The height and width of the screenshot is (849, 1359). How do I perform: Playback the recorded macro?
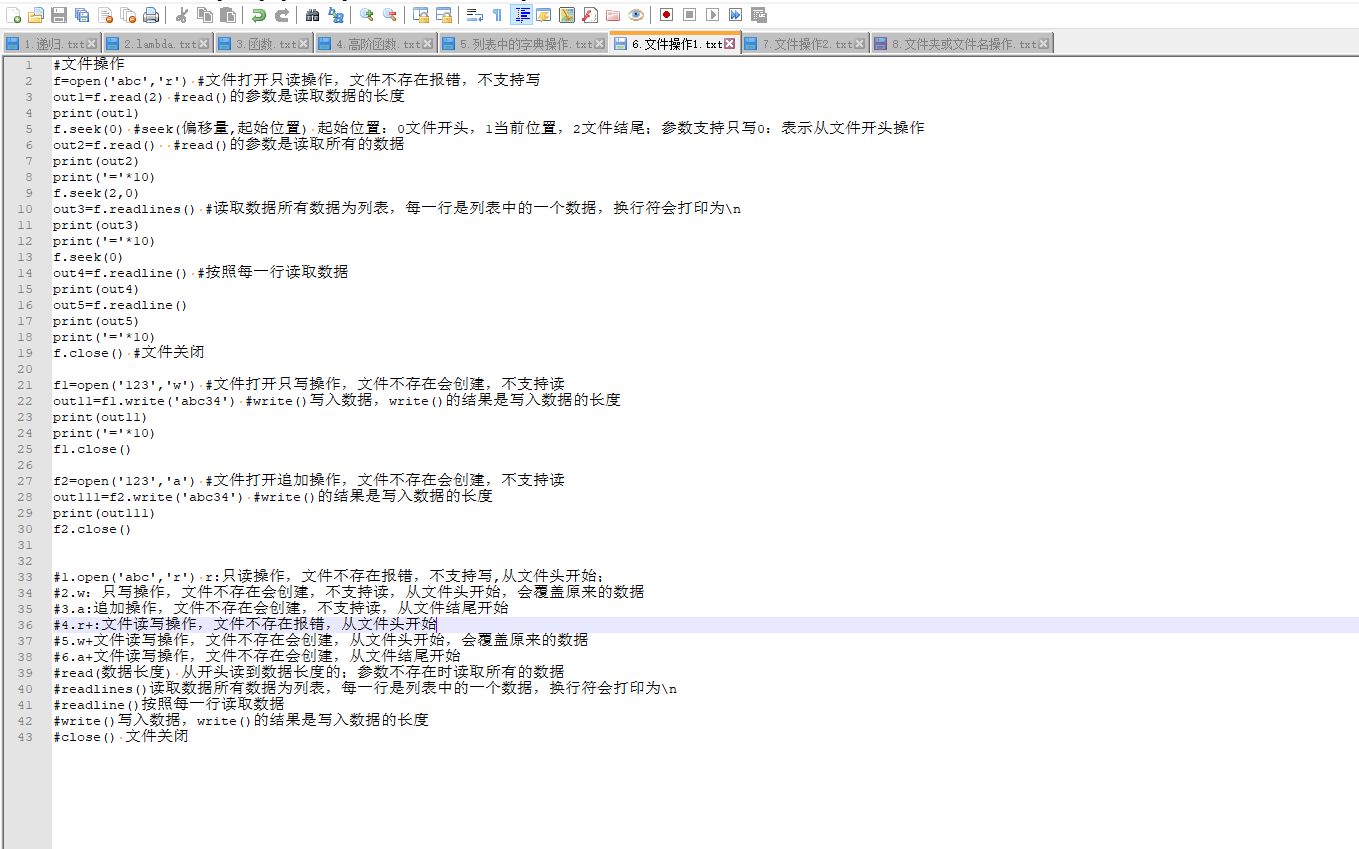coord(713,15)
